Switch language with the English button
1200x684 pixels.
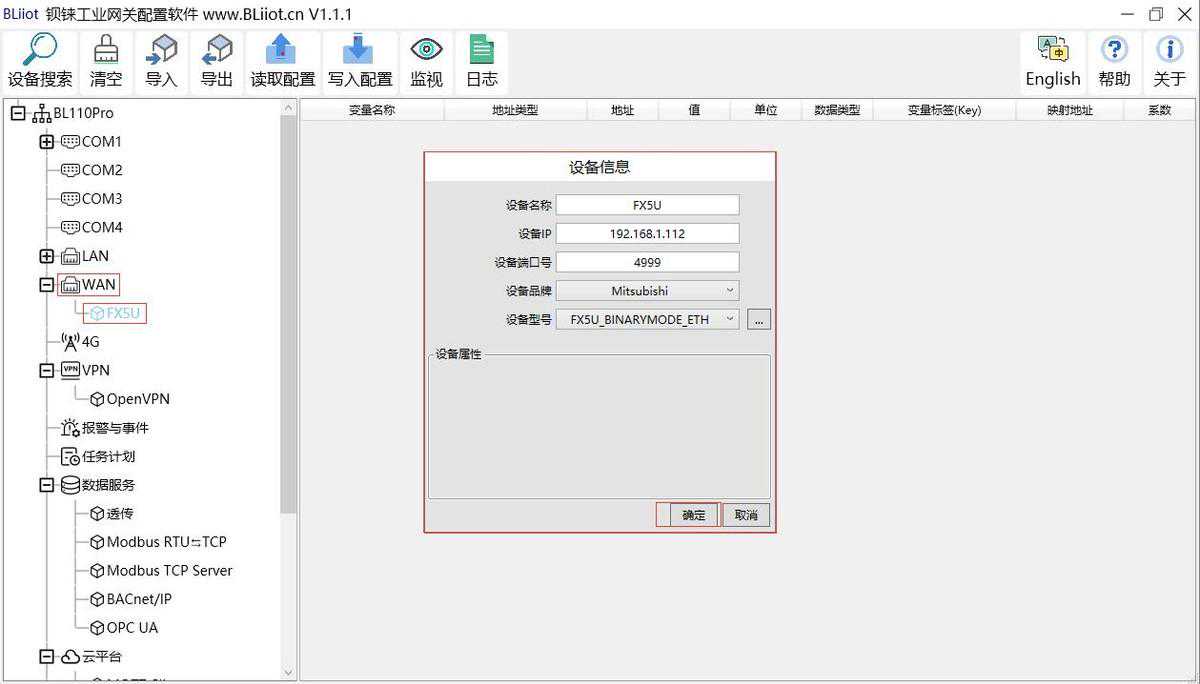click(x=1053, y=50)
